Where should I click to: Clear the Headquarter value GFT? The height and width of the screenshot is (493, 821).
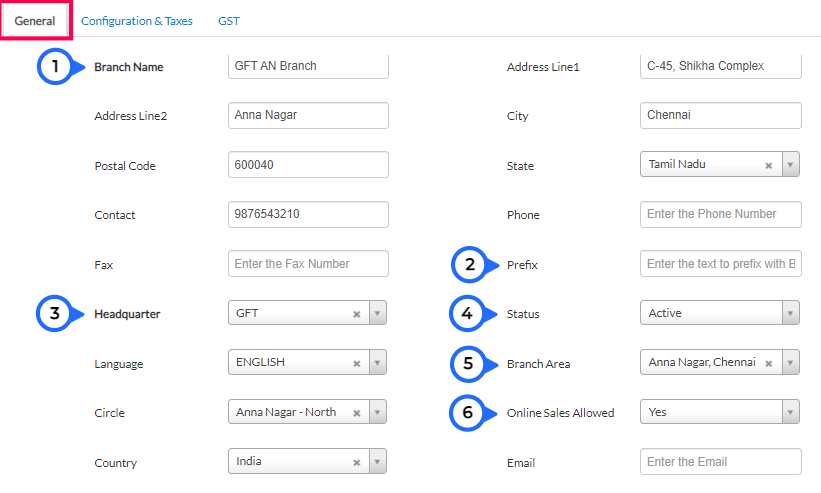click(357, 314)
